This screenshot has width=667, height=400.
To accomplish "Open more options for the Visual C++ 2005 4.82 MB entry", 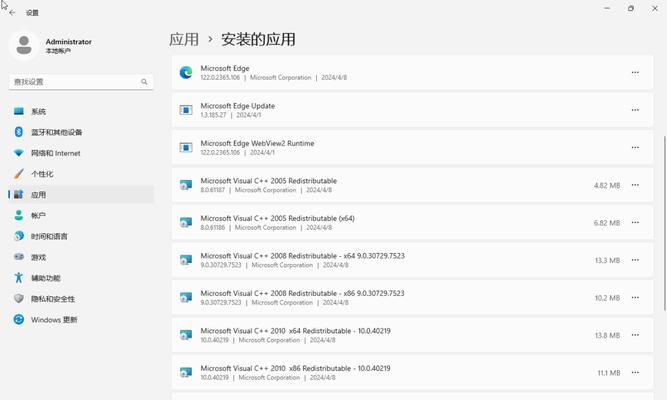I will [x=635, y=185].
